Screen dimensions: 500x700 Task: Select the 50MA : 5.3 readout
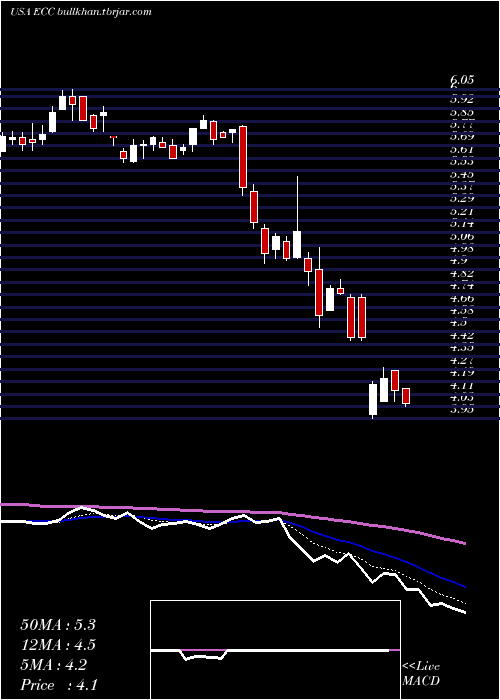pos(58,625)
